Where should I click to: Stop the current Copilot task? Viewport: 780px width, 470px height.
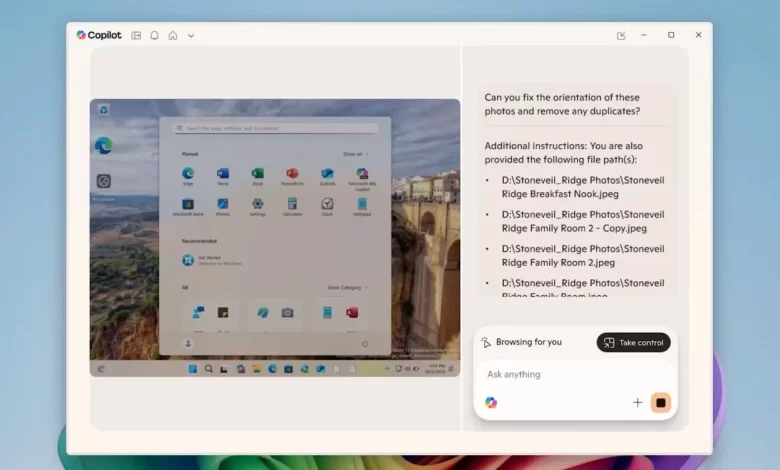tap(660, 402)
